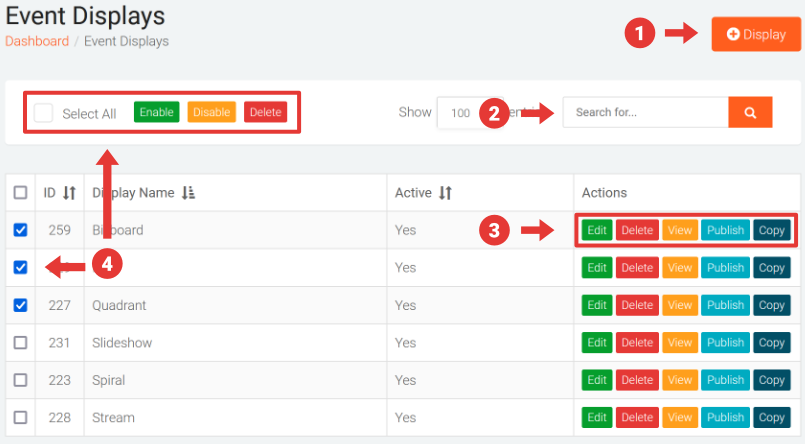
Task: Check the box for Slideshow row
Action: (21, 343)
